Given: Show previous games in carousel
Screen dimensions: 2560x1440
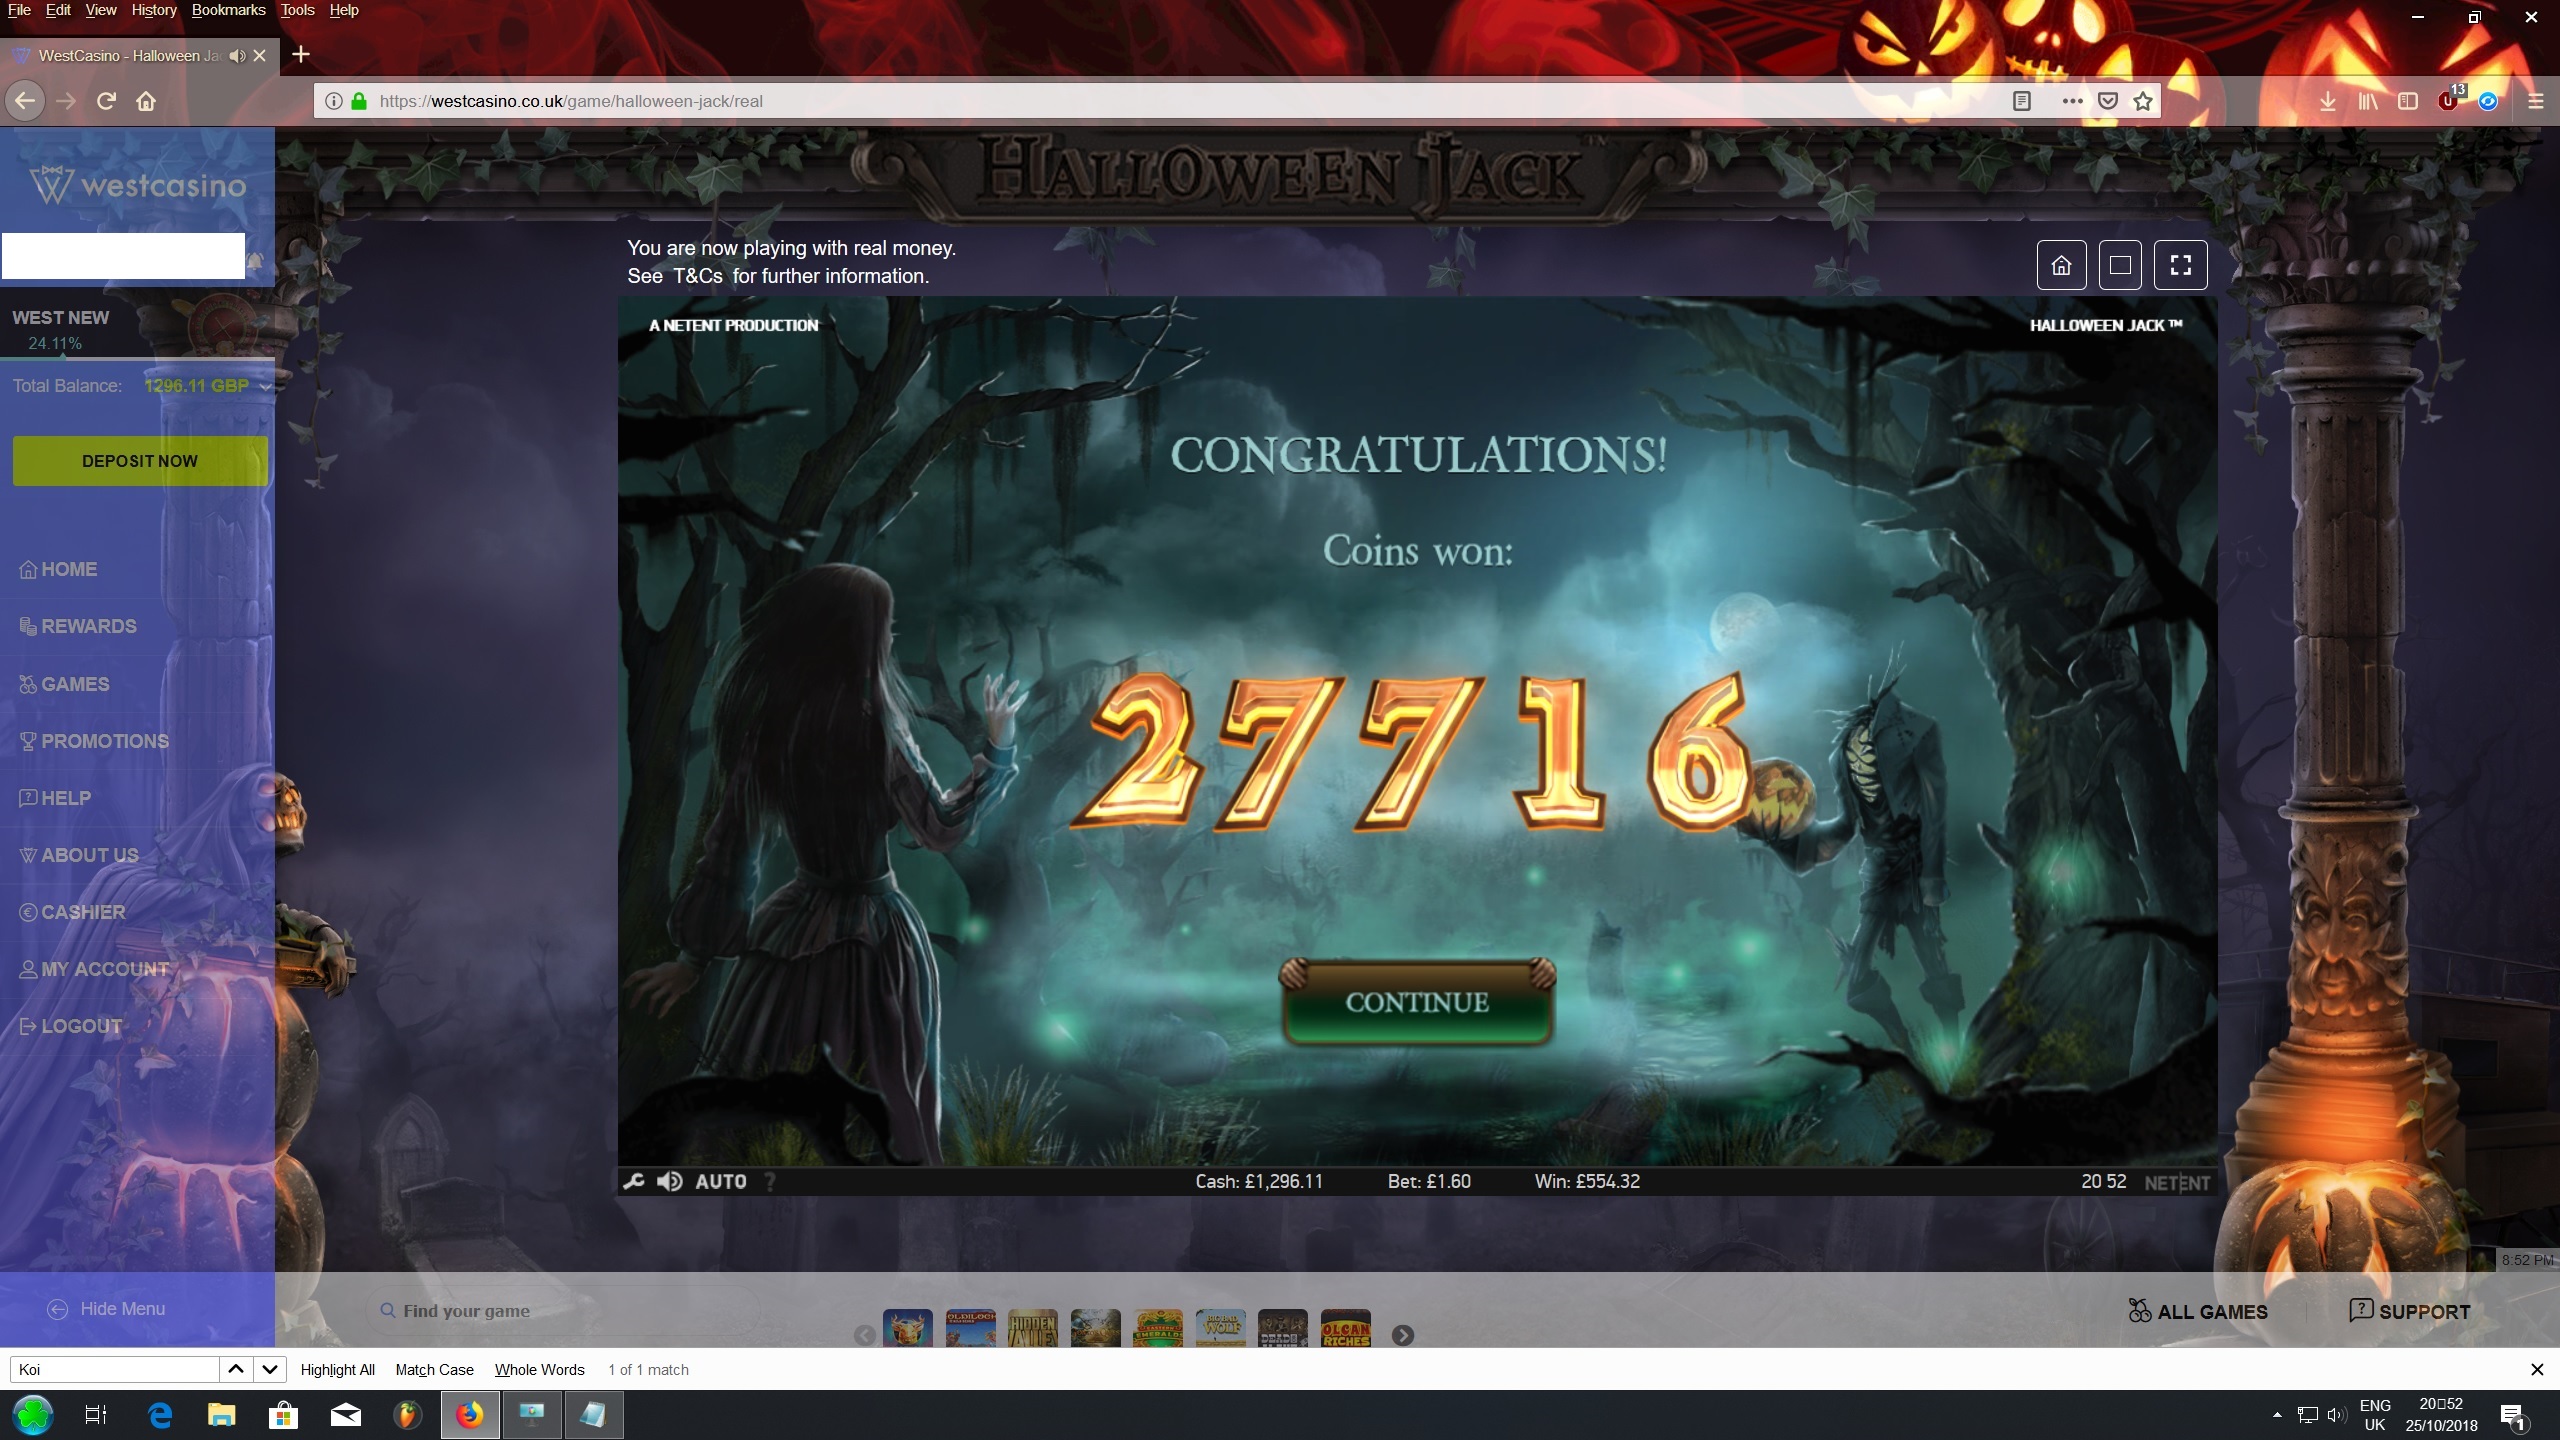Looking at the screenshot, I should coord(865,1335).
